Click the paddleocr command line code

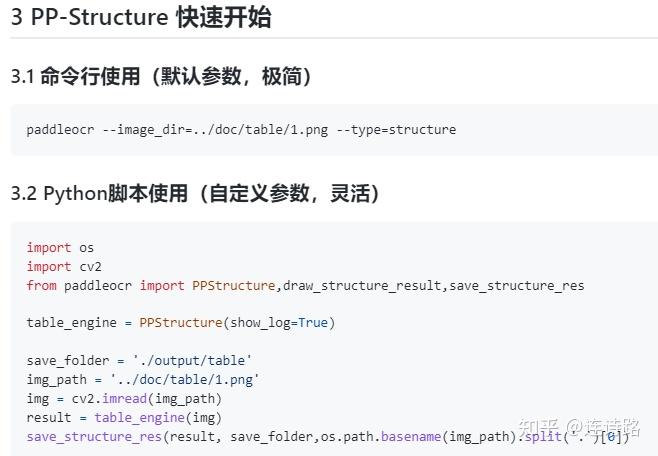click(241, 130)
